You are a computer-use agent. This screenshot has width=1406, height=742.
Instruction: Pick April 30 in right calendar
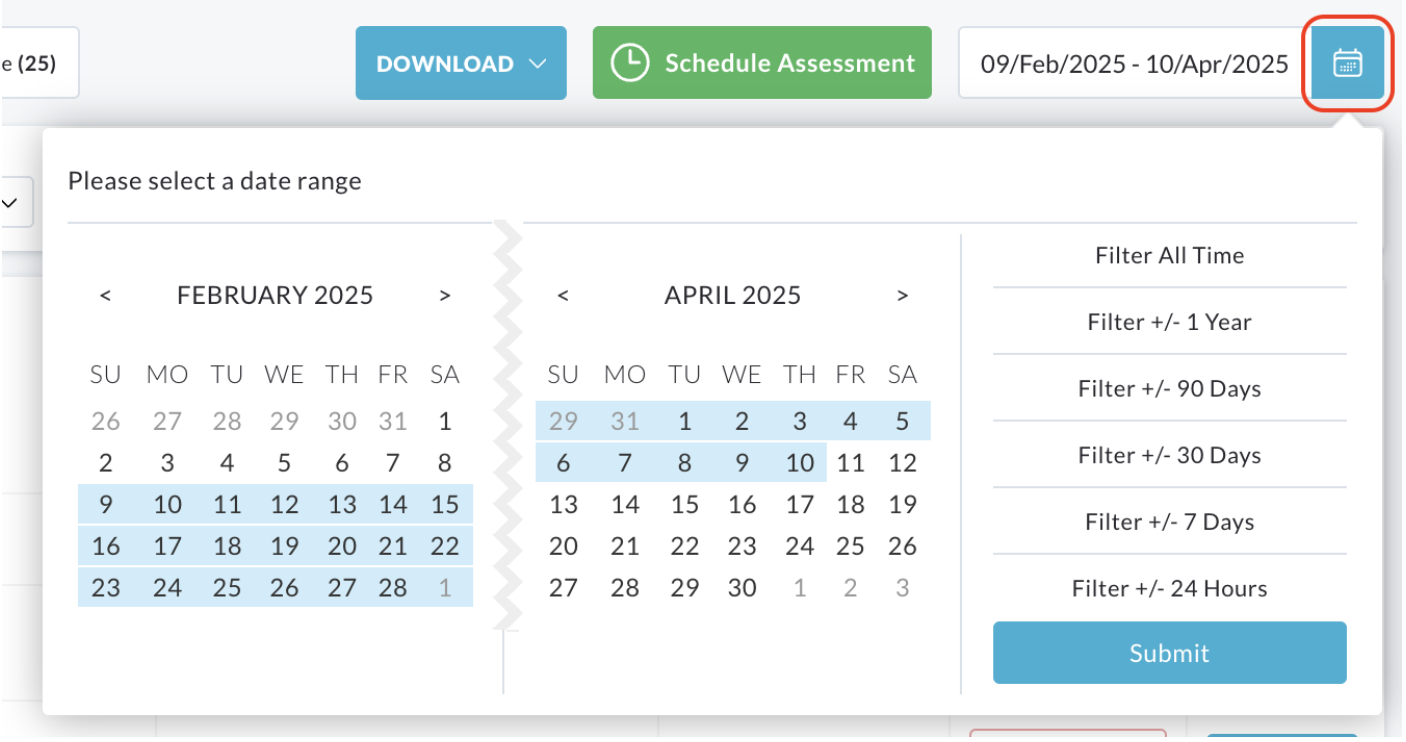(741, 588)
